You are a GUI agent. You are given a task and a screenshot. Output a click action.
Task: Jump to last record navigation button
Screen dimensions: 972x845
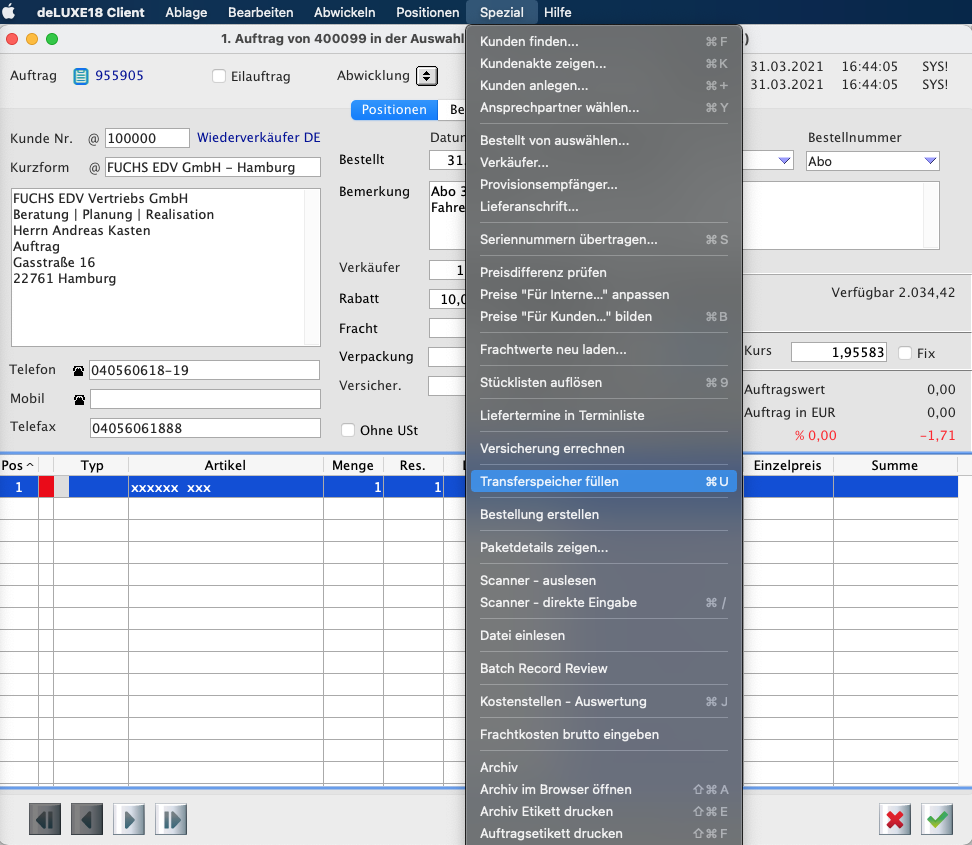tap(171, 820)
